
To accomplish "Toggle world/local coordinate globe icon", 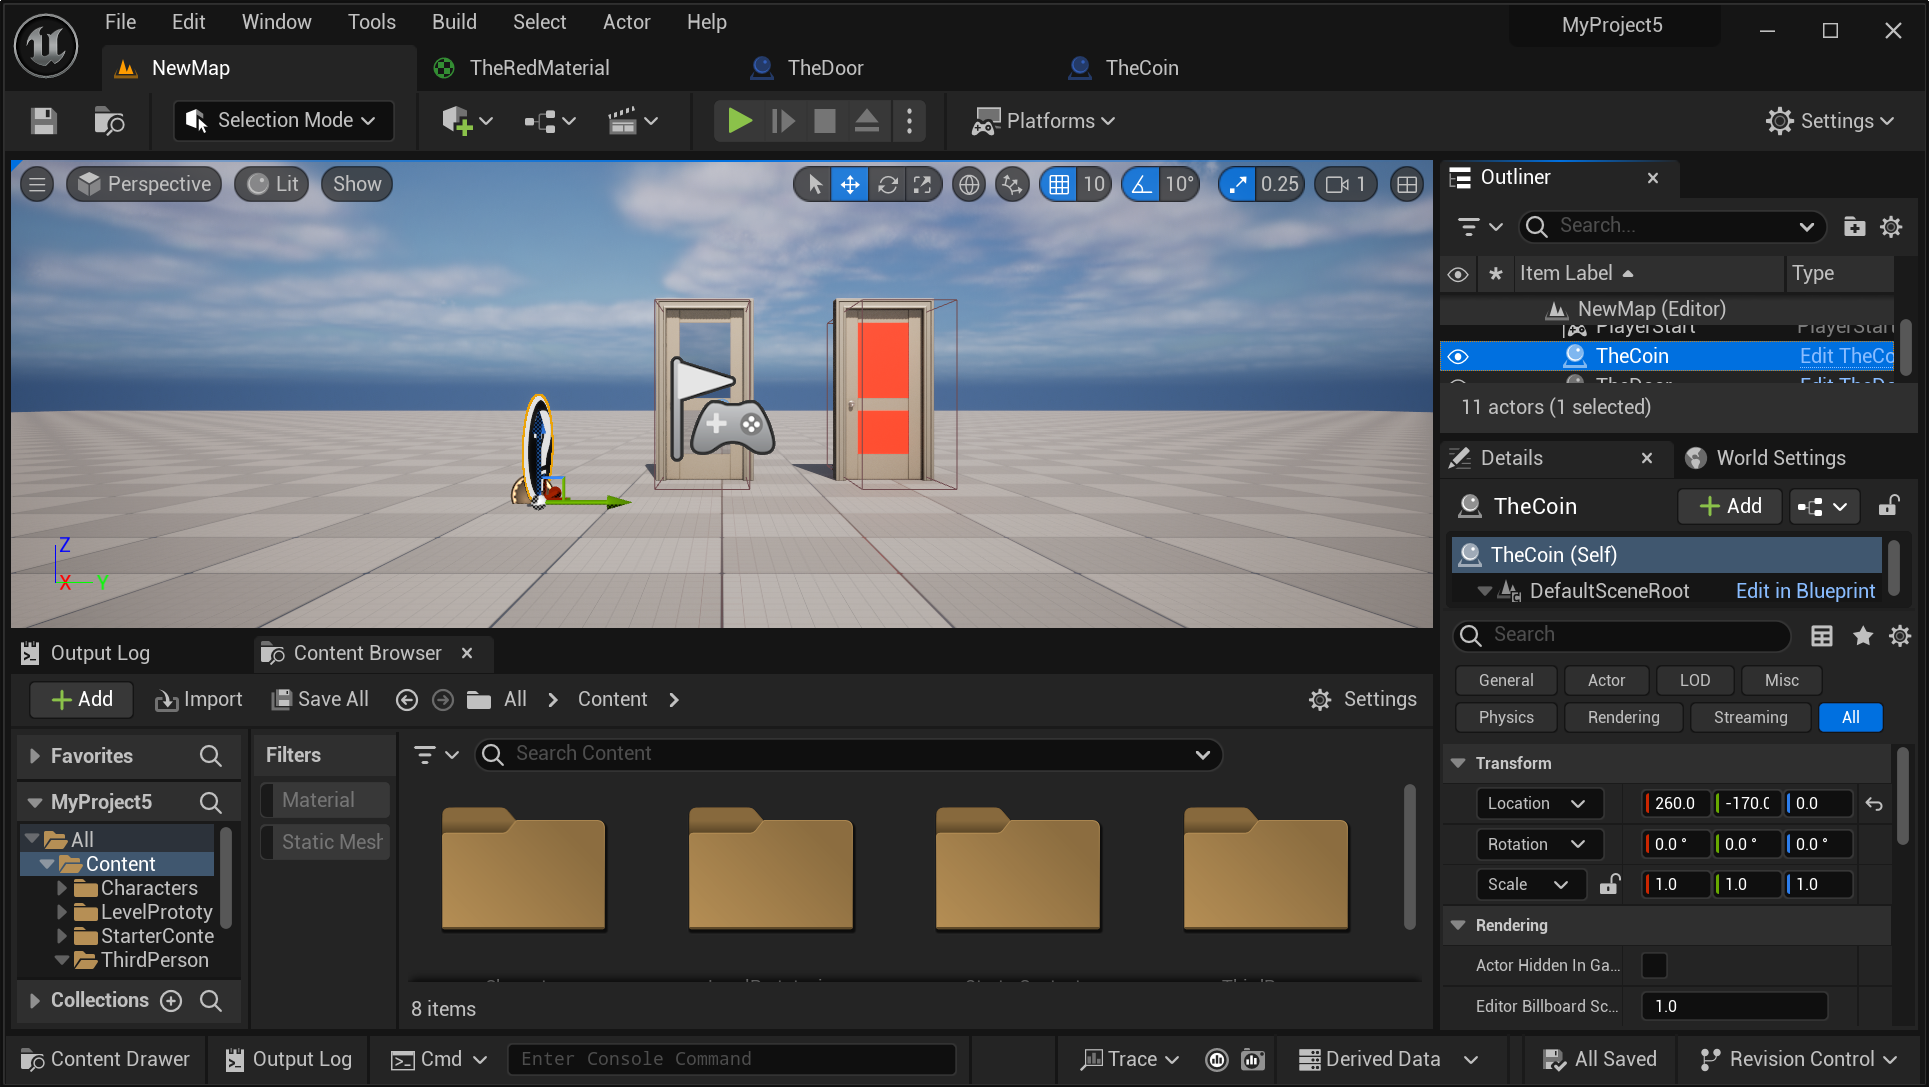I will (x=968, y=184).
